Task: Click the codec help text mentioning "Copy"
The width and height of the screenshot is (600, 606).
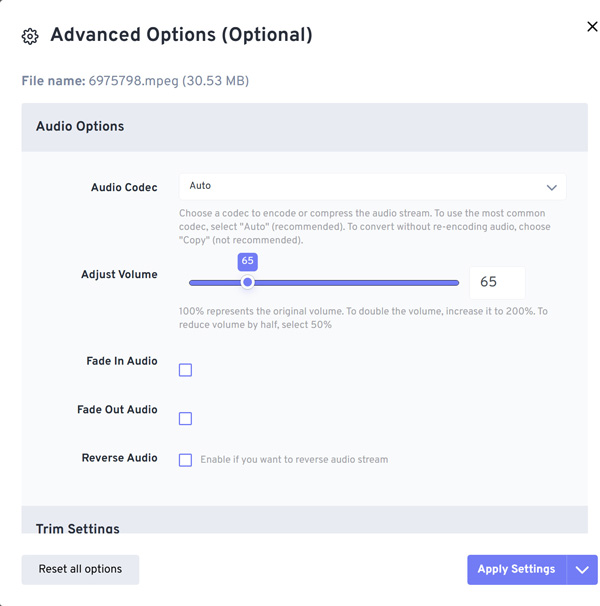Action: click(365, 226)
